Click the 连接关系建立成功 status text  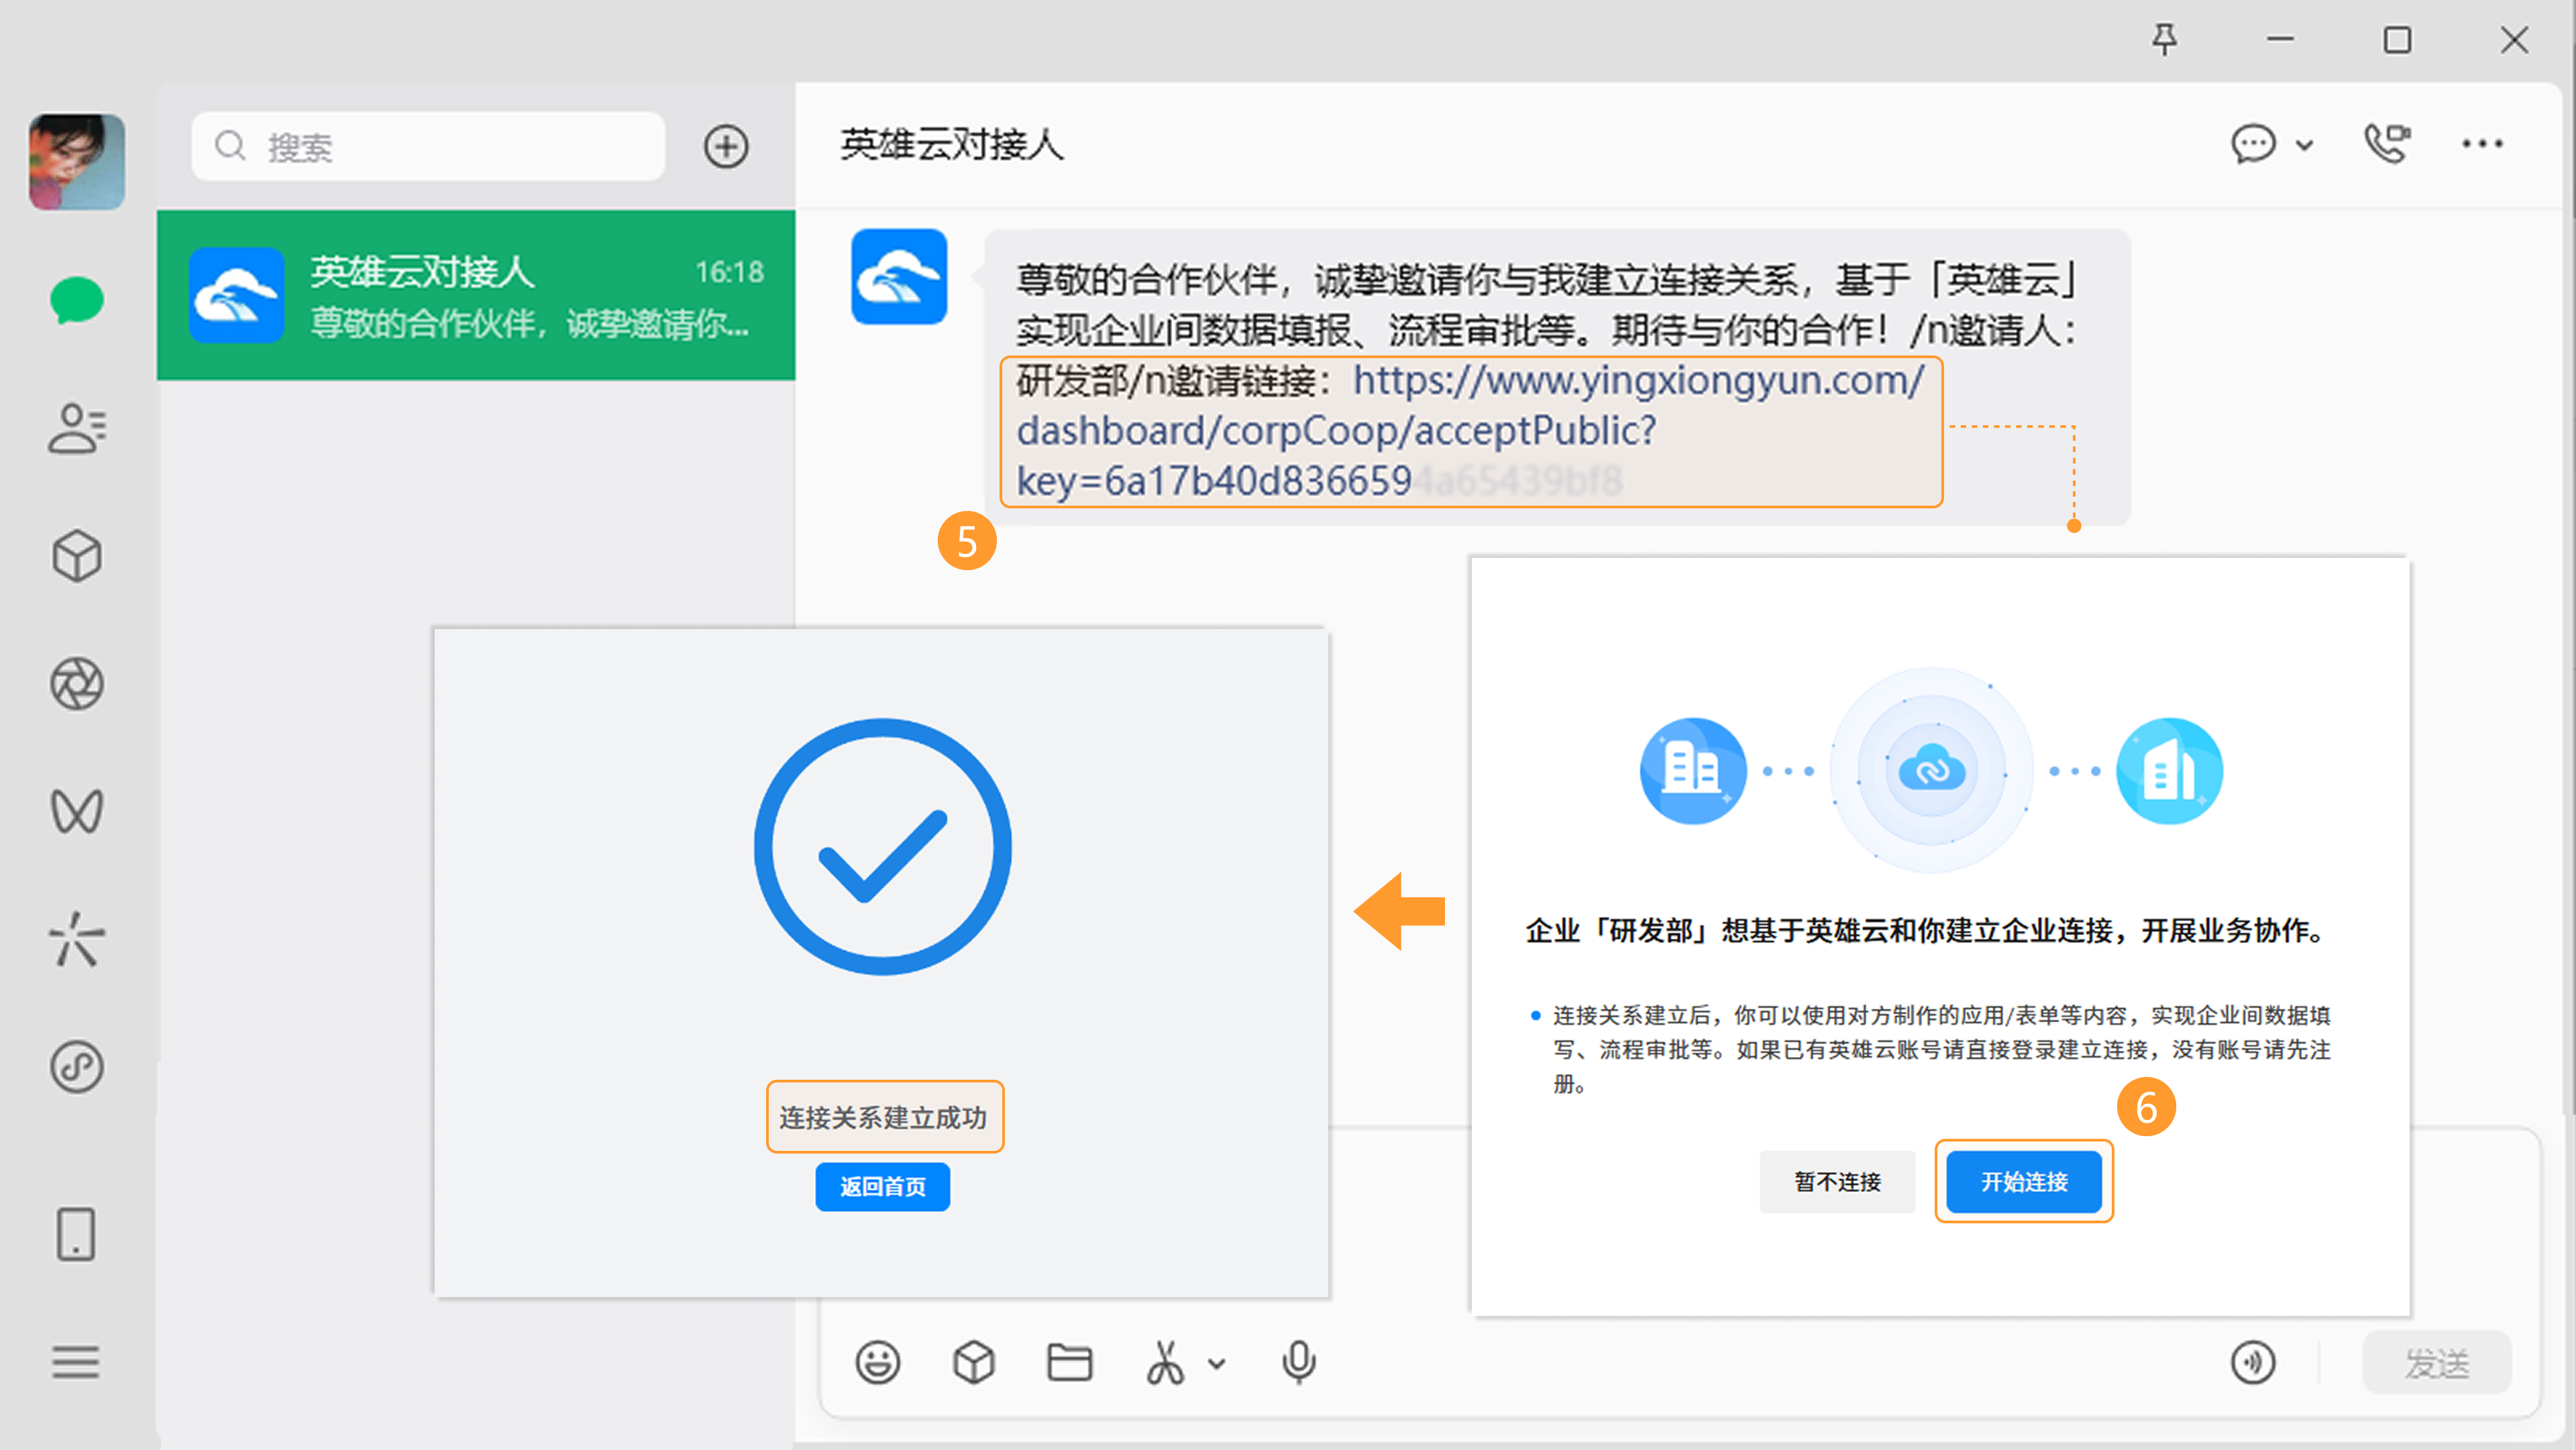pyautogui.click(x=884, y=1117)
